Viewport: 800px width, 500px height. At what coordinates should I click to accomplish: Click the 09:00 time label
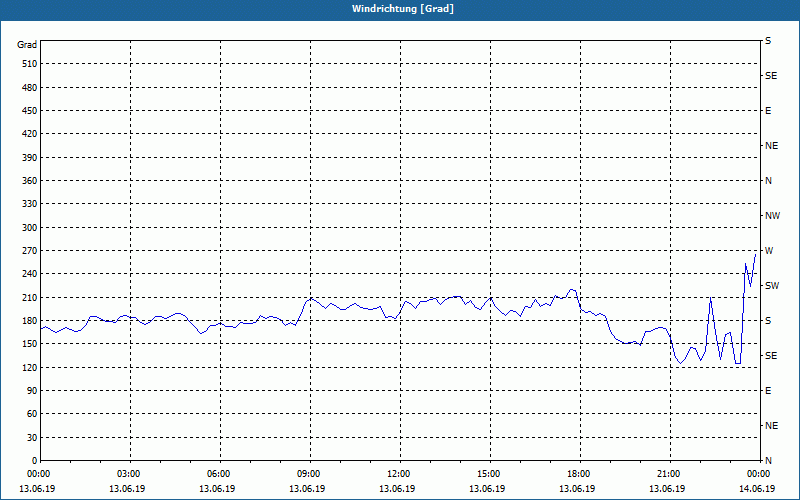[308, 473]
